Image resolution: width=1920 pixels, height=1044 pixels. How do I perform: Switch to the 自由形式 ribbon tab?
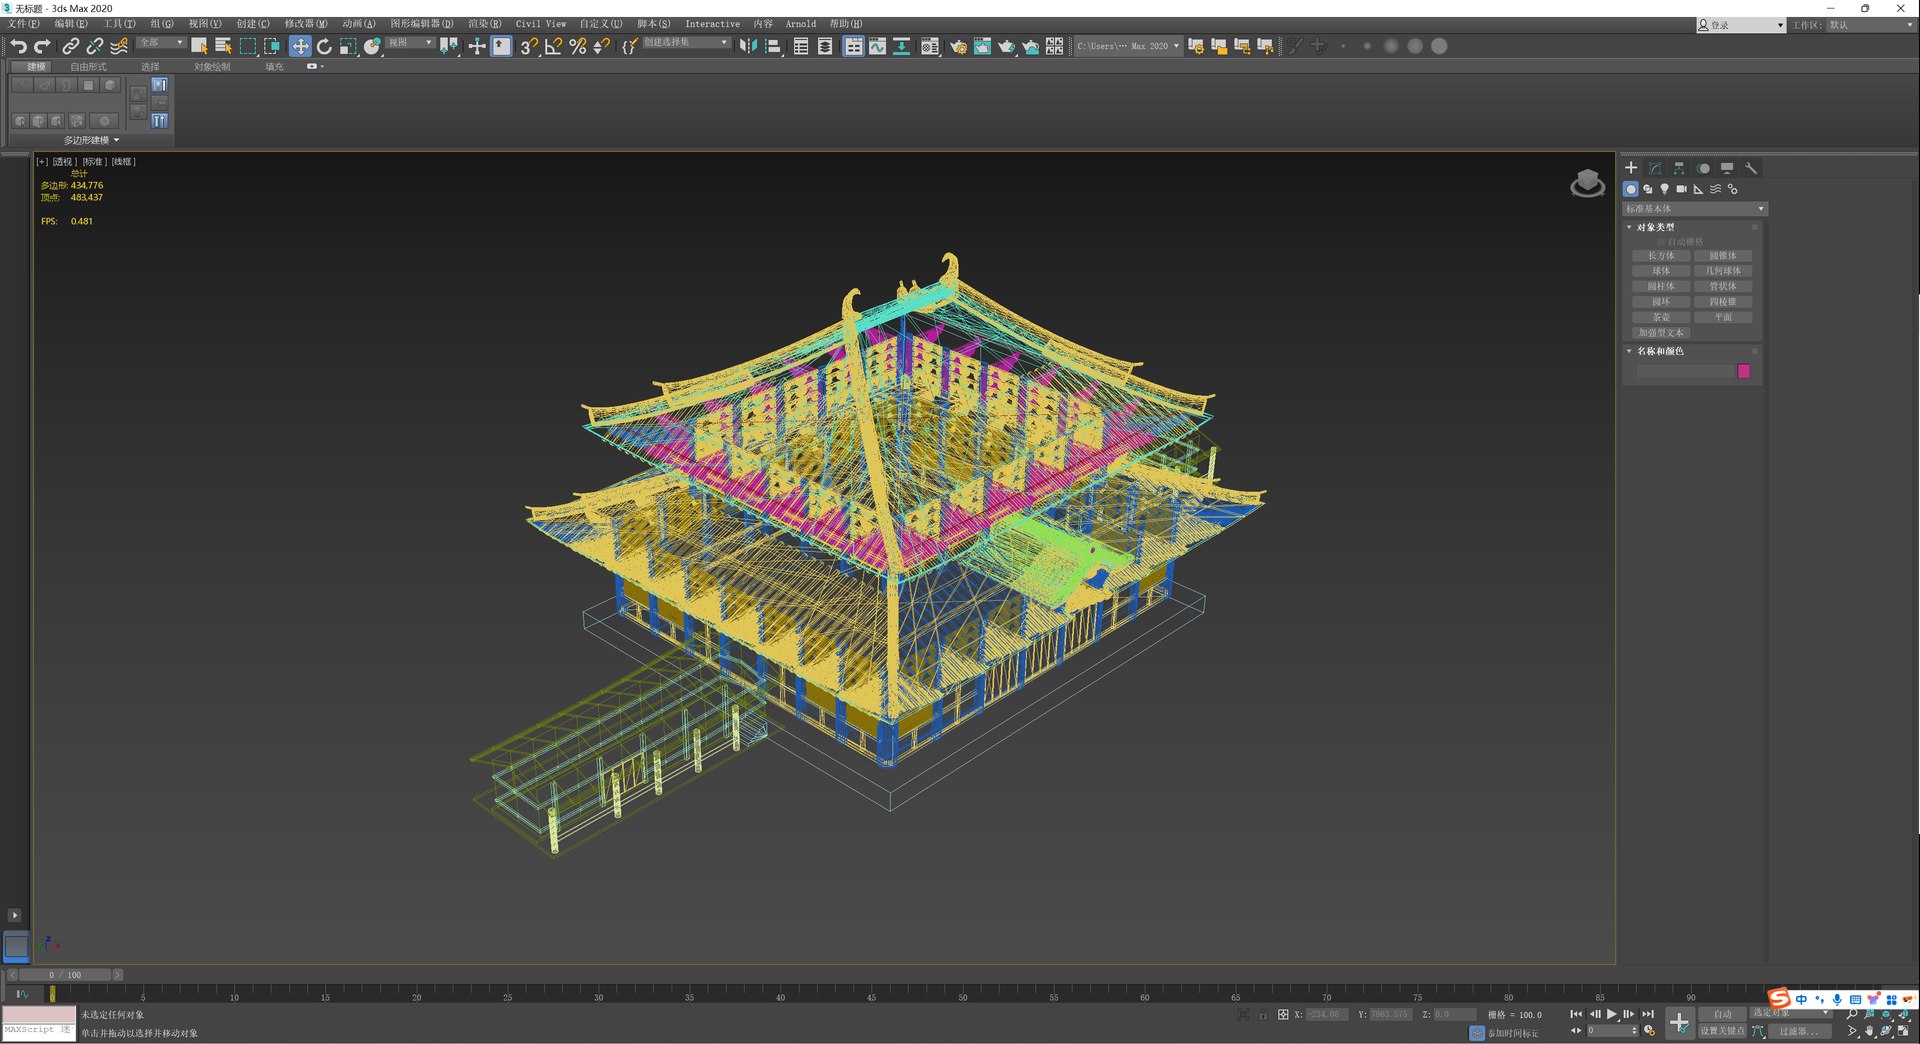[x=88, y=67]
